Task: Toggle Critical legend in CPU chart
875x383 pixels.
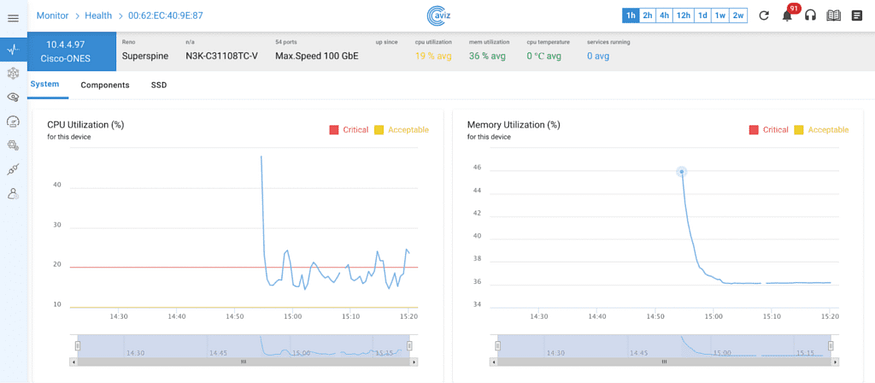Action: coord(349,130)
